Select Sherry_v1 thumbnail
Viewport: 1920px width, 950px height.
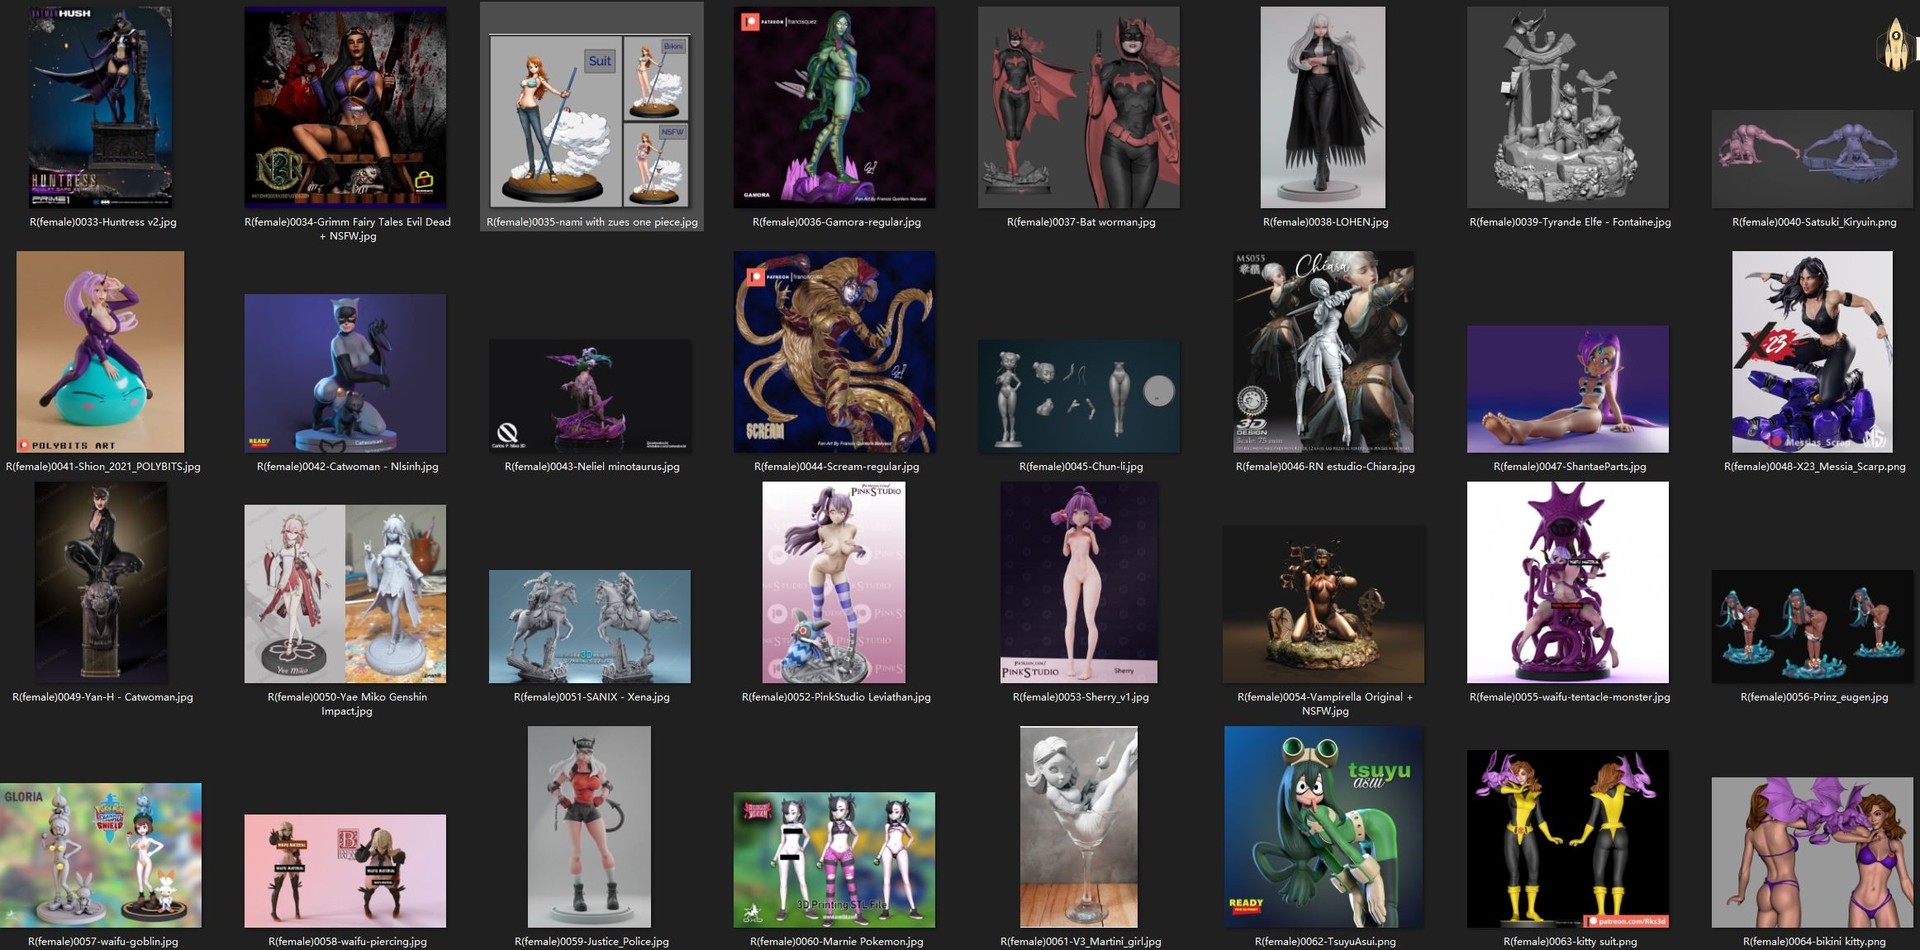[x=1079, y=583]
